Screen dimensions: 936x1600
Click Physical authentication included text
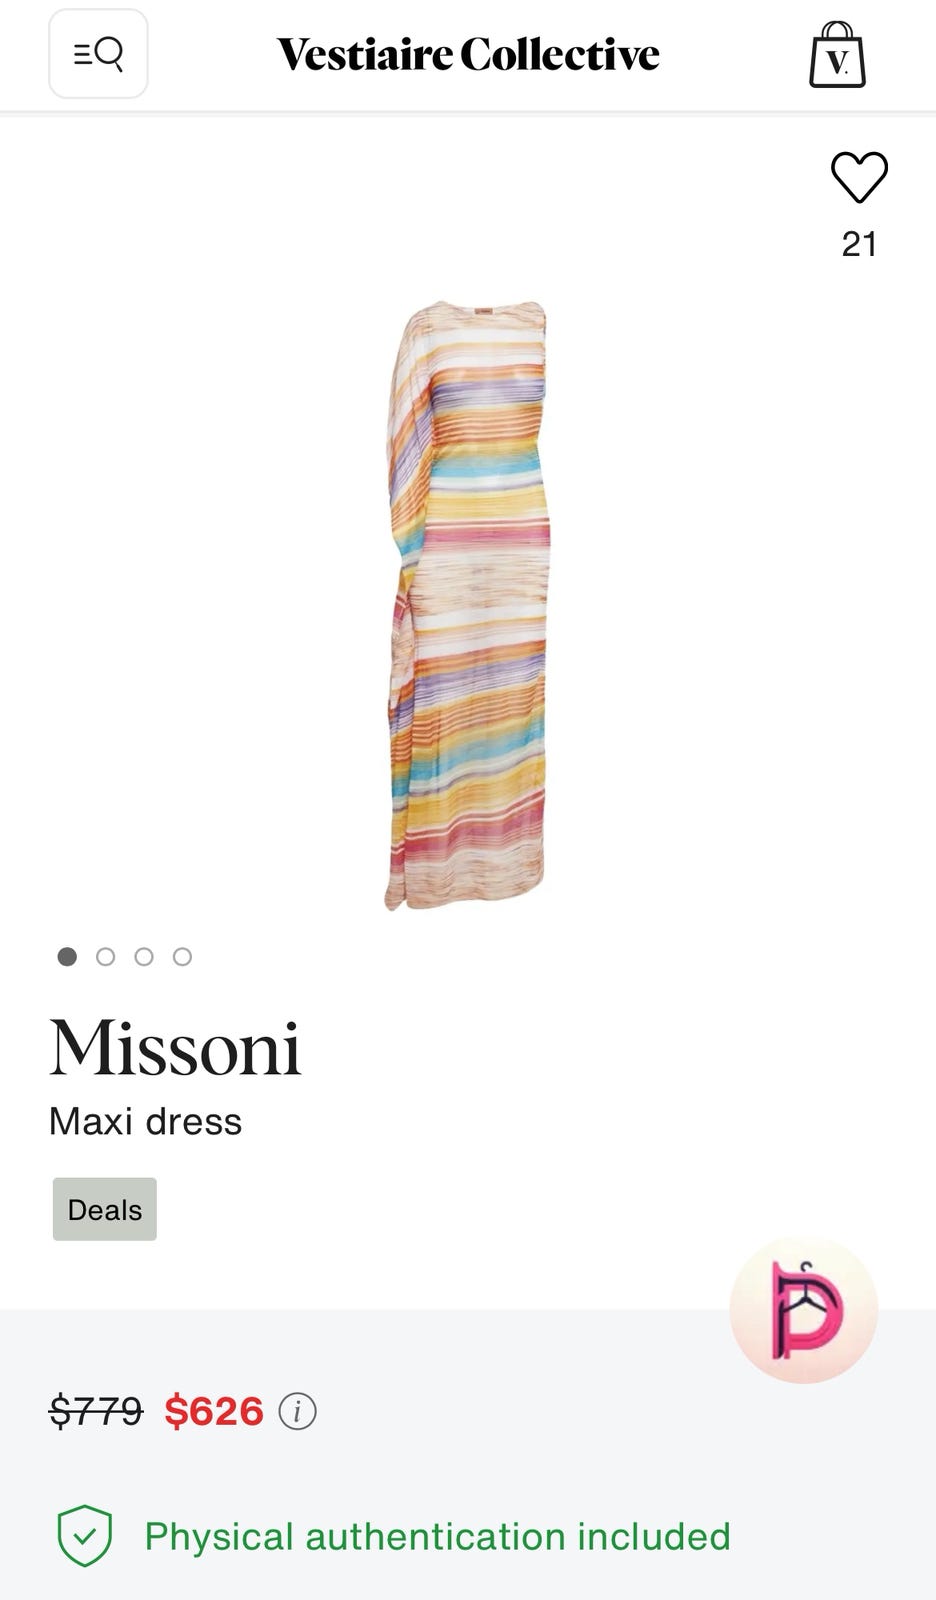click(438, 1536)
